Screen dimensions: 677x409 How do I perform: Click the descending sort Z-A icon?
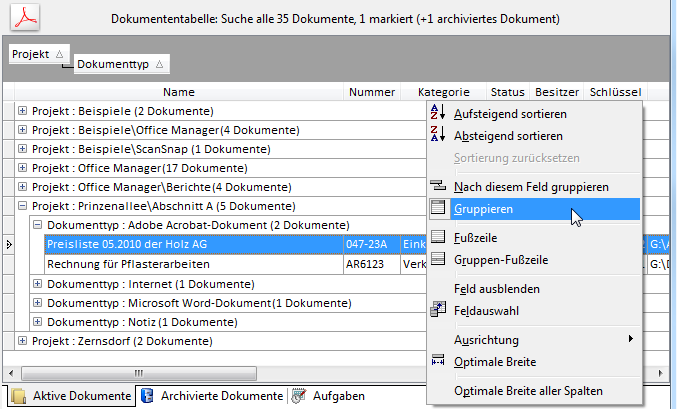click(437, 135)
